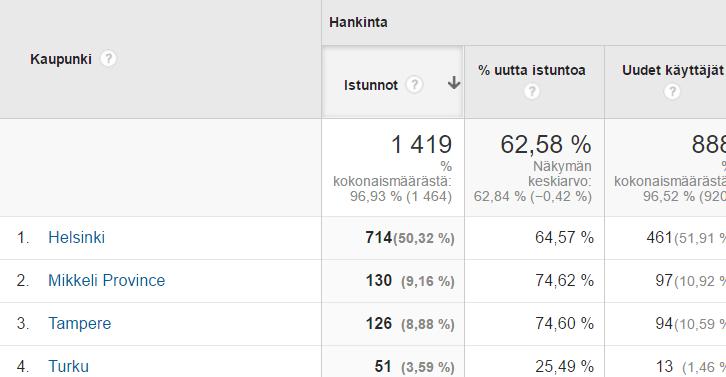Screen dimensions: 726x377
Task: Click Helsinki's 714 sessions value
Action: (x=379, y=238)
